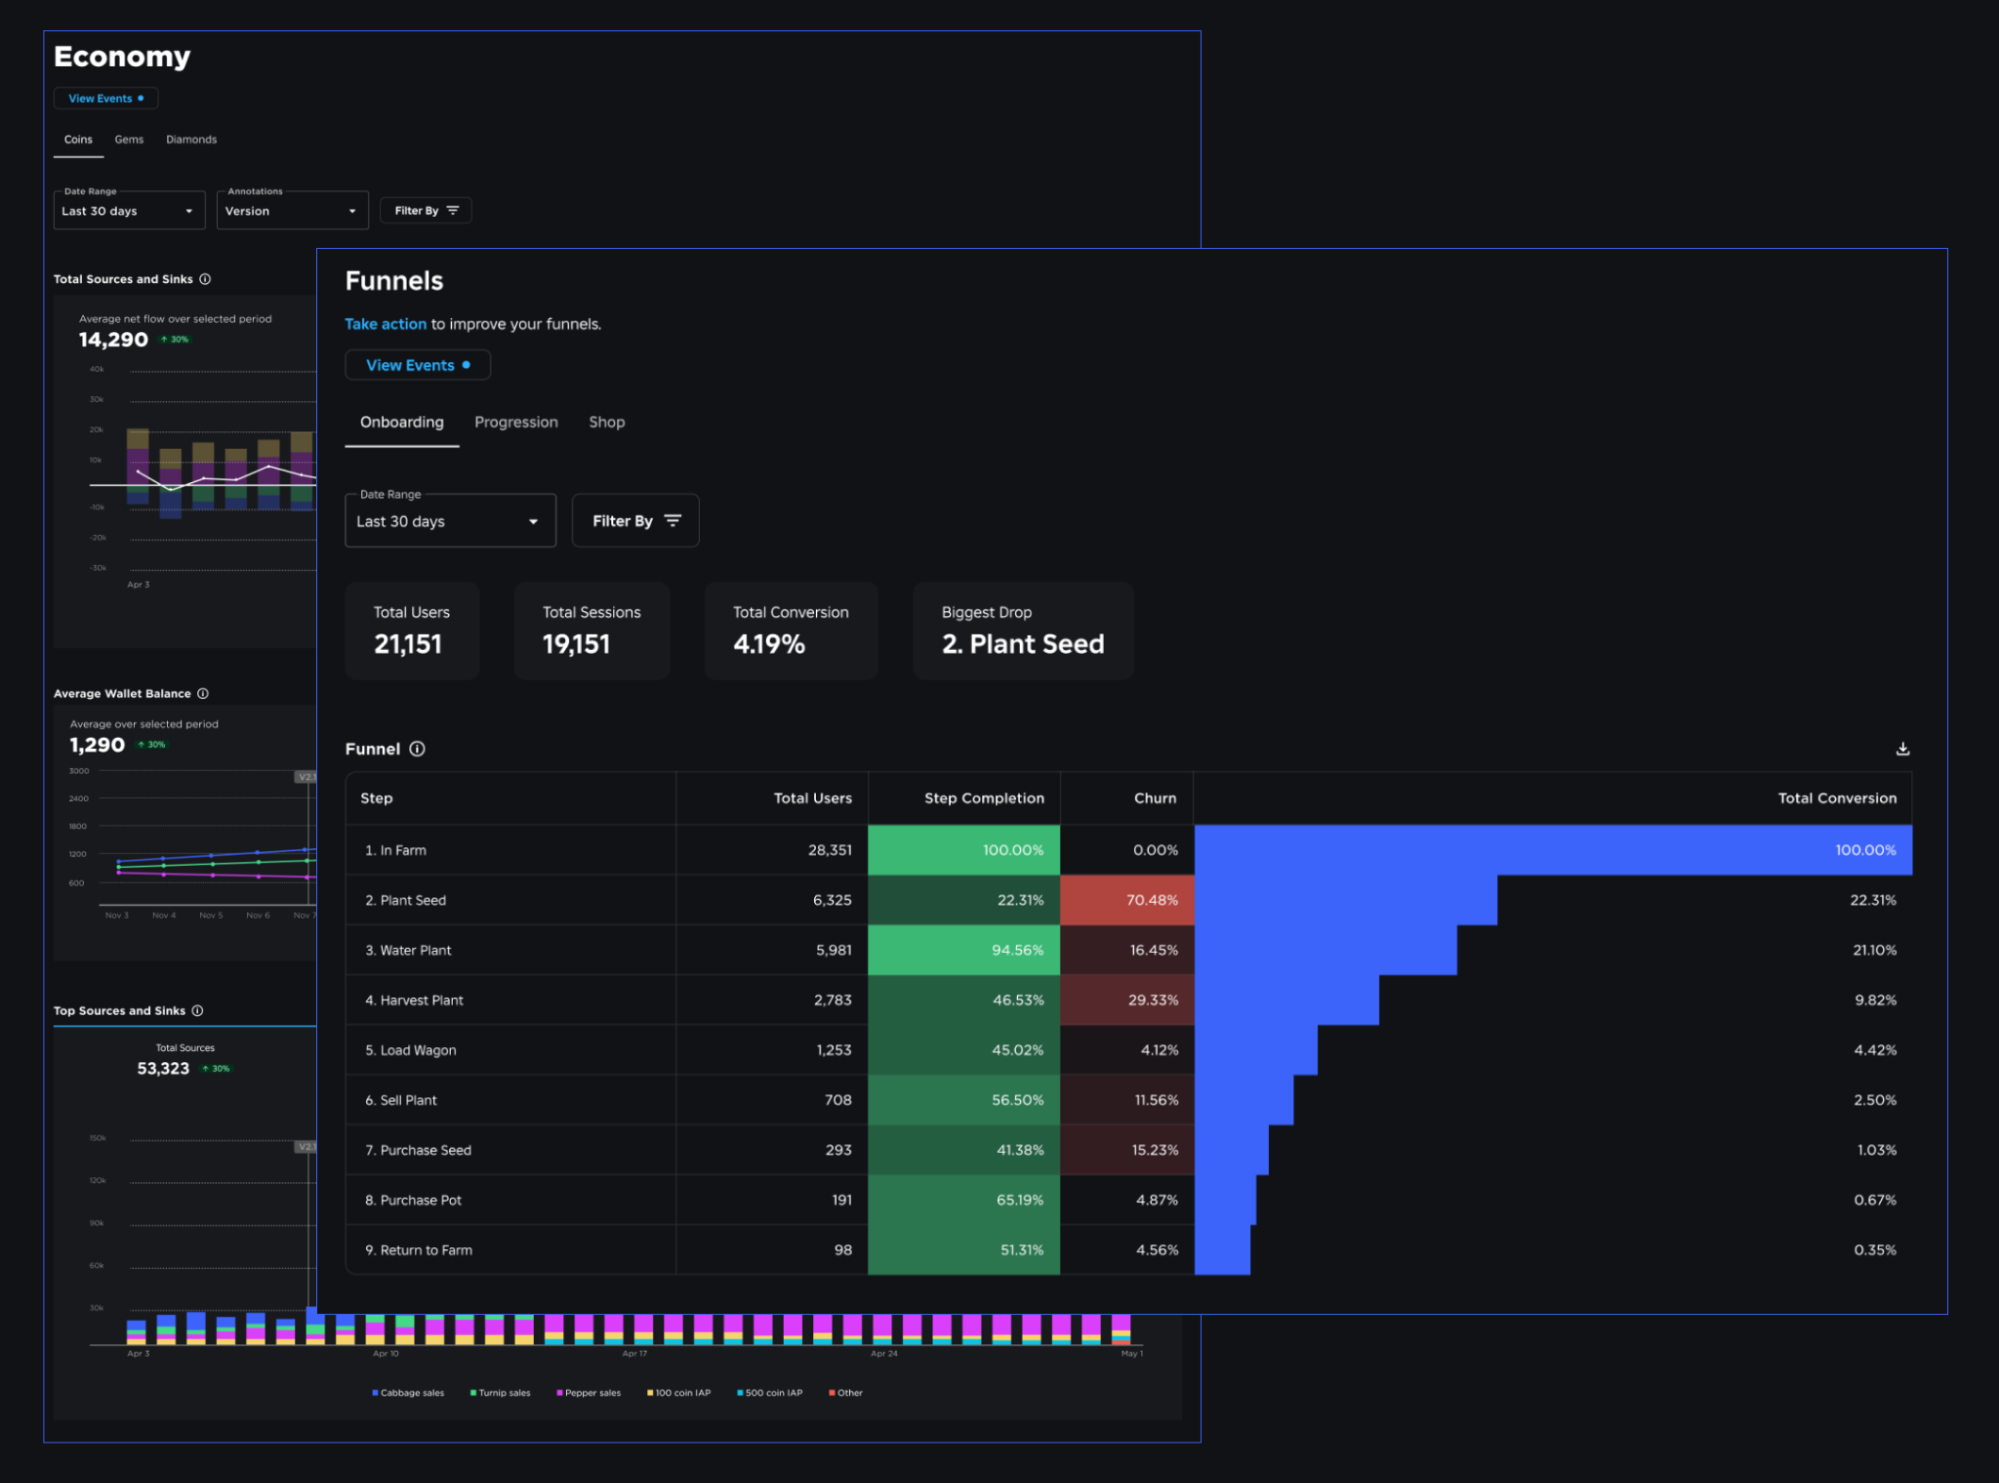Toggle 100 coin IAP legend item

coord(678,1392)
